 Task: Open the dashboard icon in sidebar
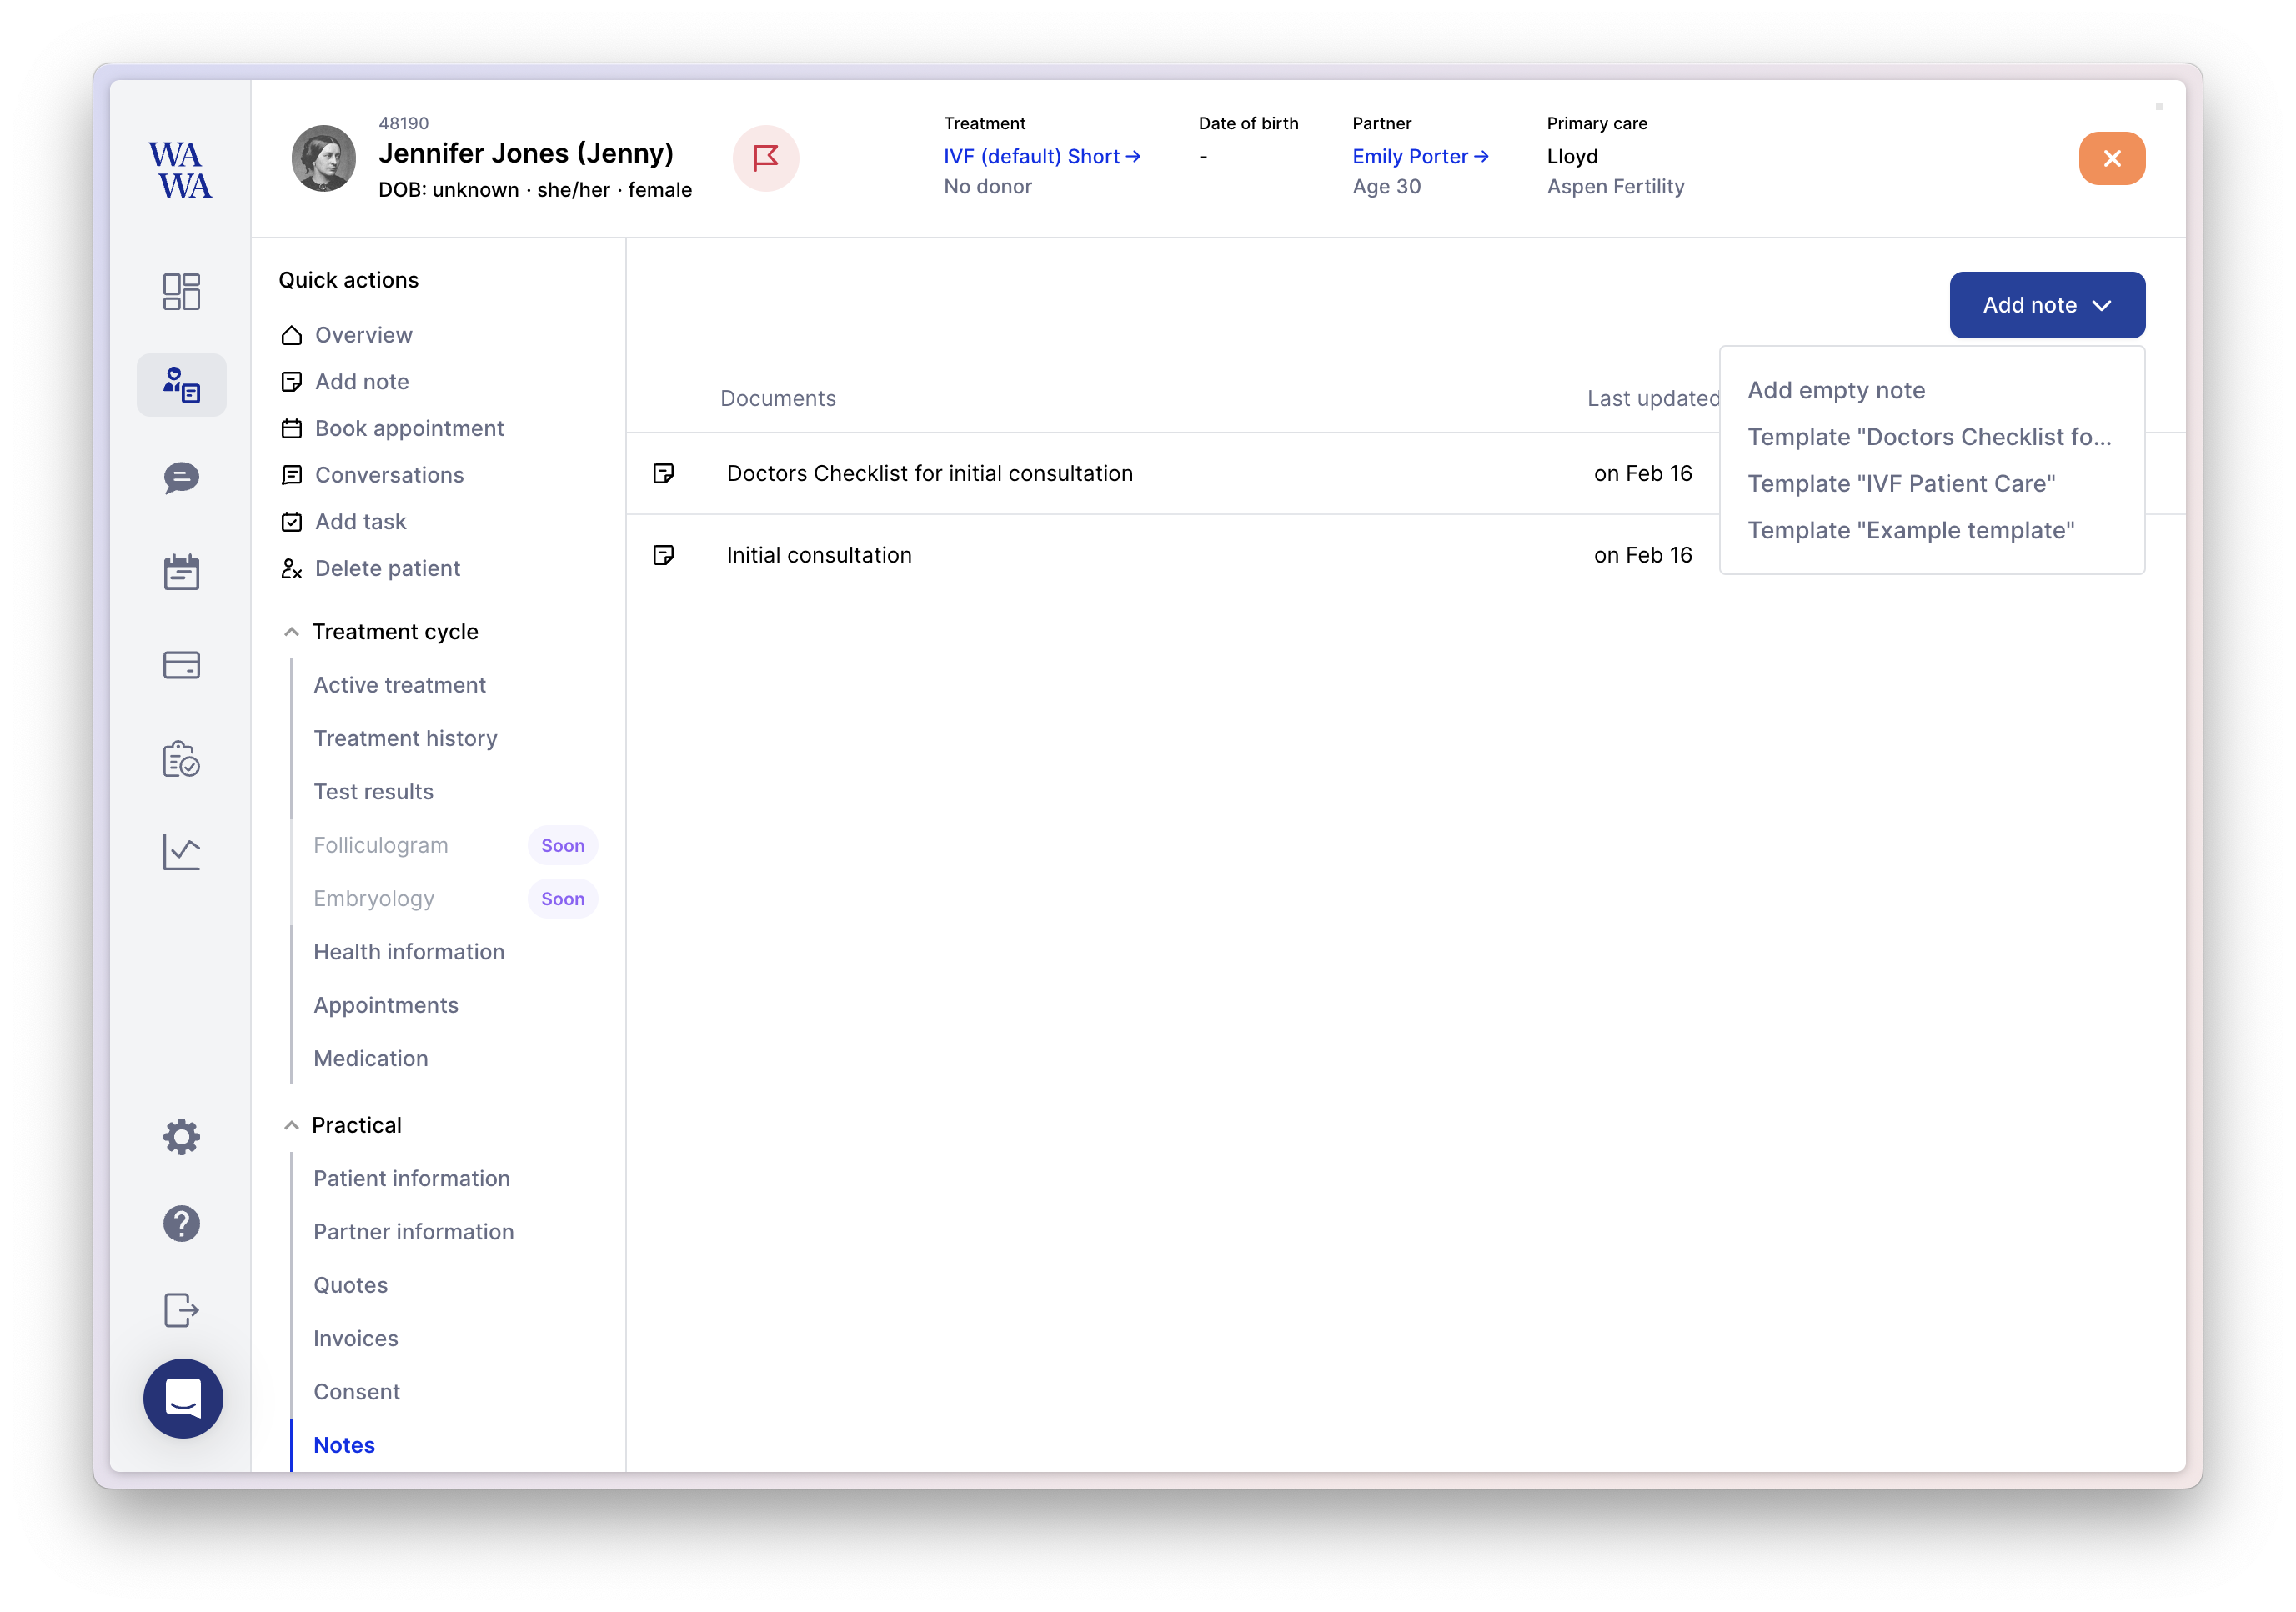(181, 292)
